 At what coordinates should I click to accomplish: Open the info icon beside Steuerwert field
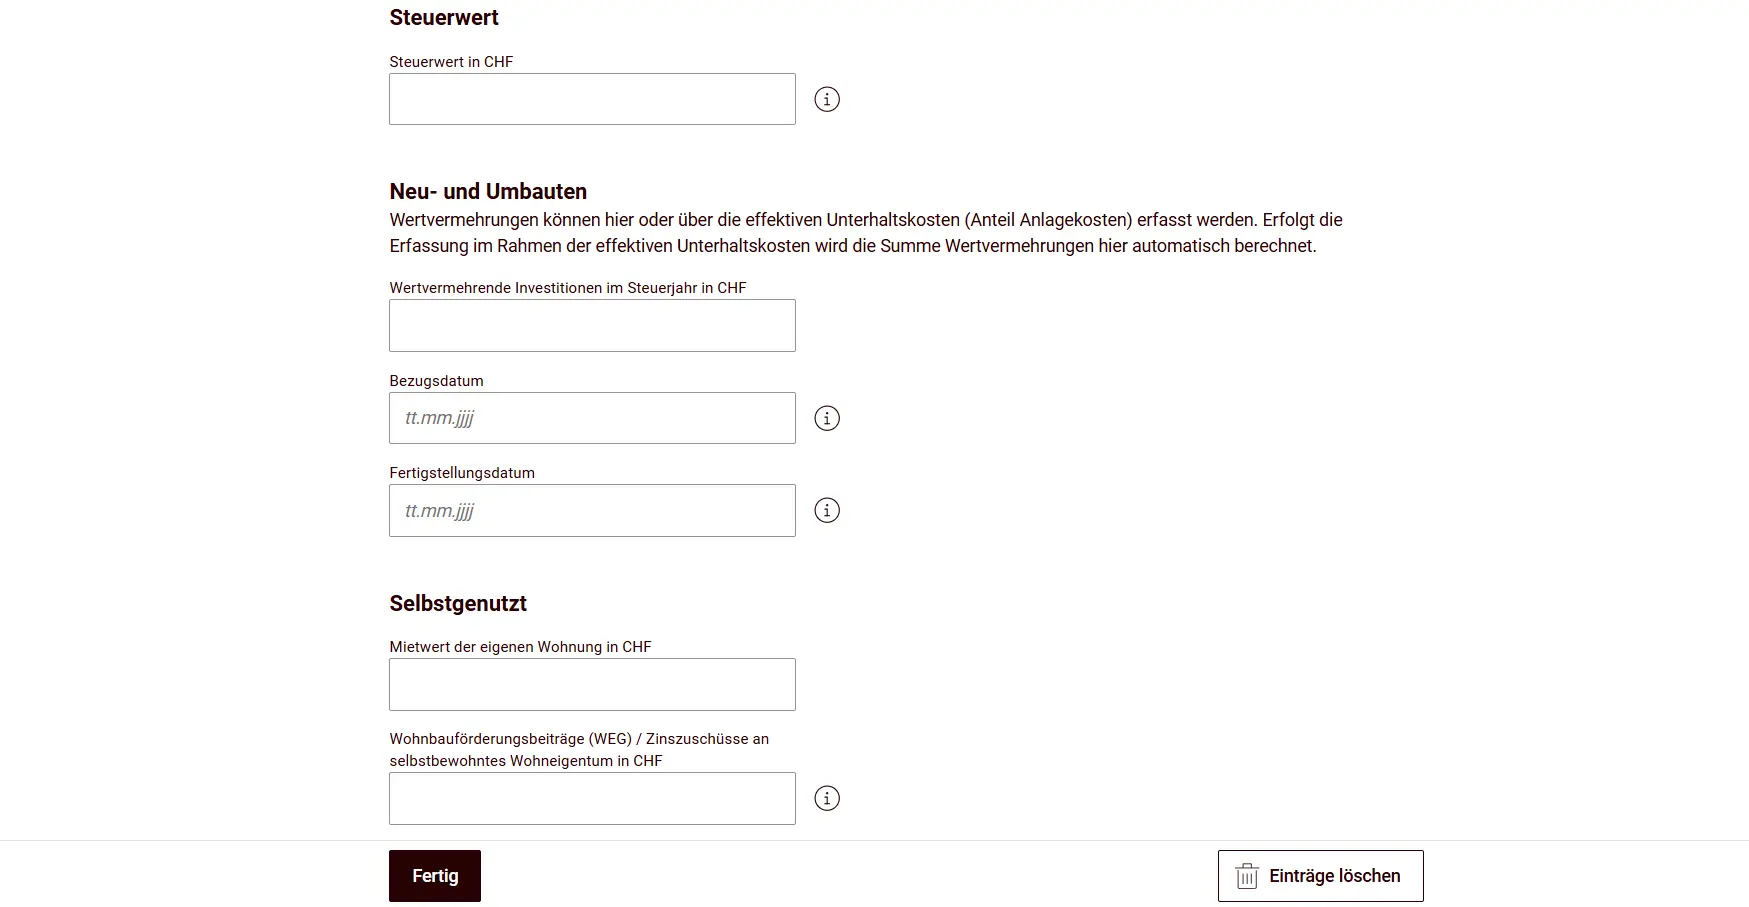(827, 99)
